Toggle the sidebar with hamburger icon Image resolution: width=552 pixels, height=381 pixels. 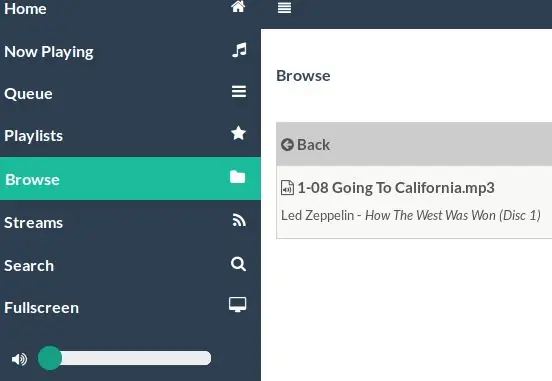(284, 7)
